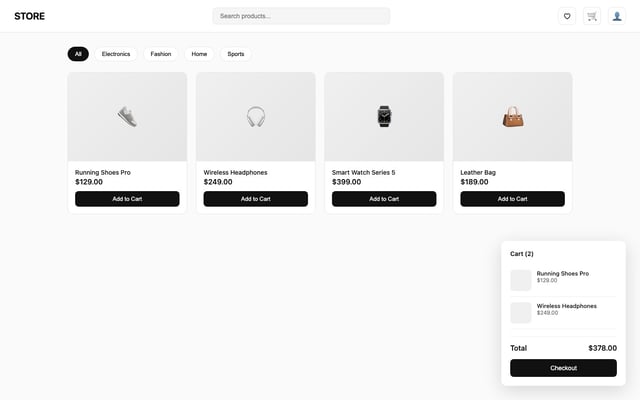640x400 pixels.
Task: Focus the Search products field
Action: tap(301, 16)
